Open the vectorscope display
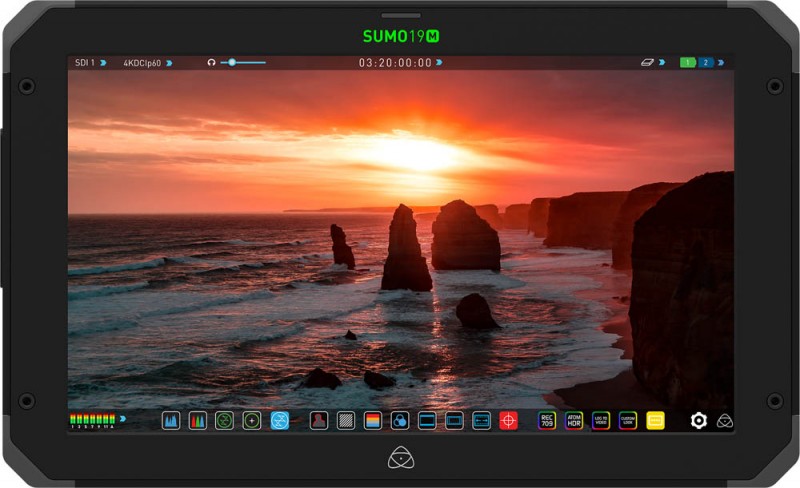 [225, 421]
